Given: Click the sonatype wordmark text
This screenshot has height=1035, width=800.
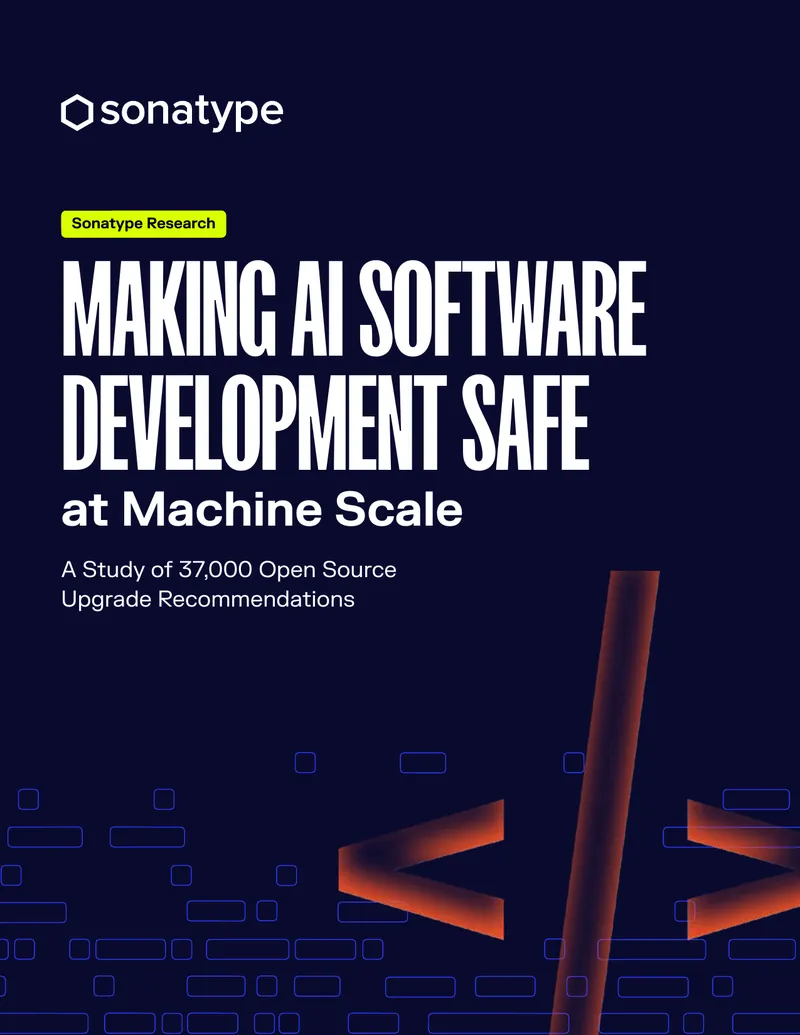Looking at the screenshot, I should pos(191,113).
